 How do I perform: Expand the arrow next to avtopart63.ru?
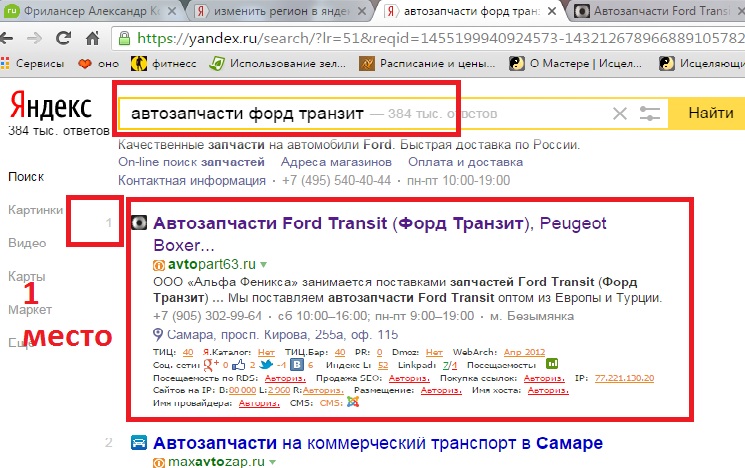coord(264,265)
